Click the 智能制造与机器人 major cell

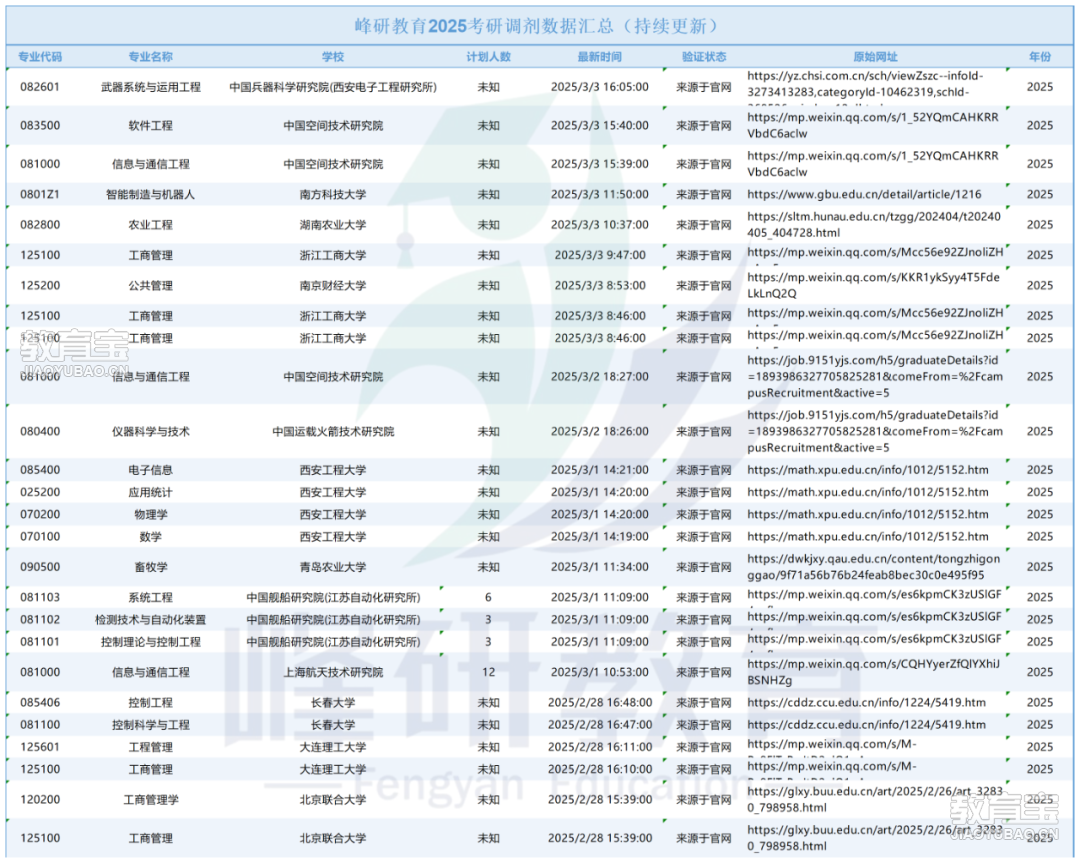pos(150,194)
